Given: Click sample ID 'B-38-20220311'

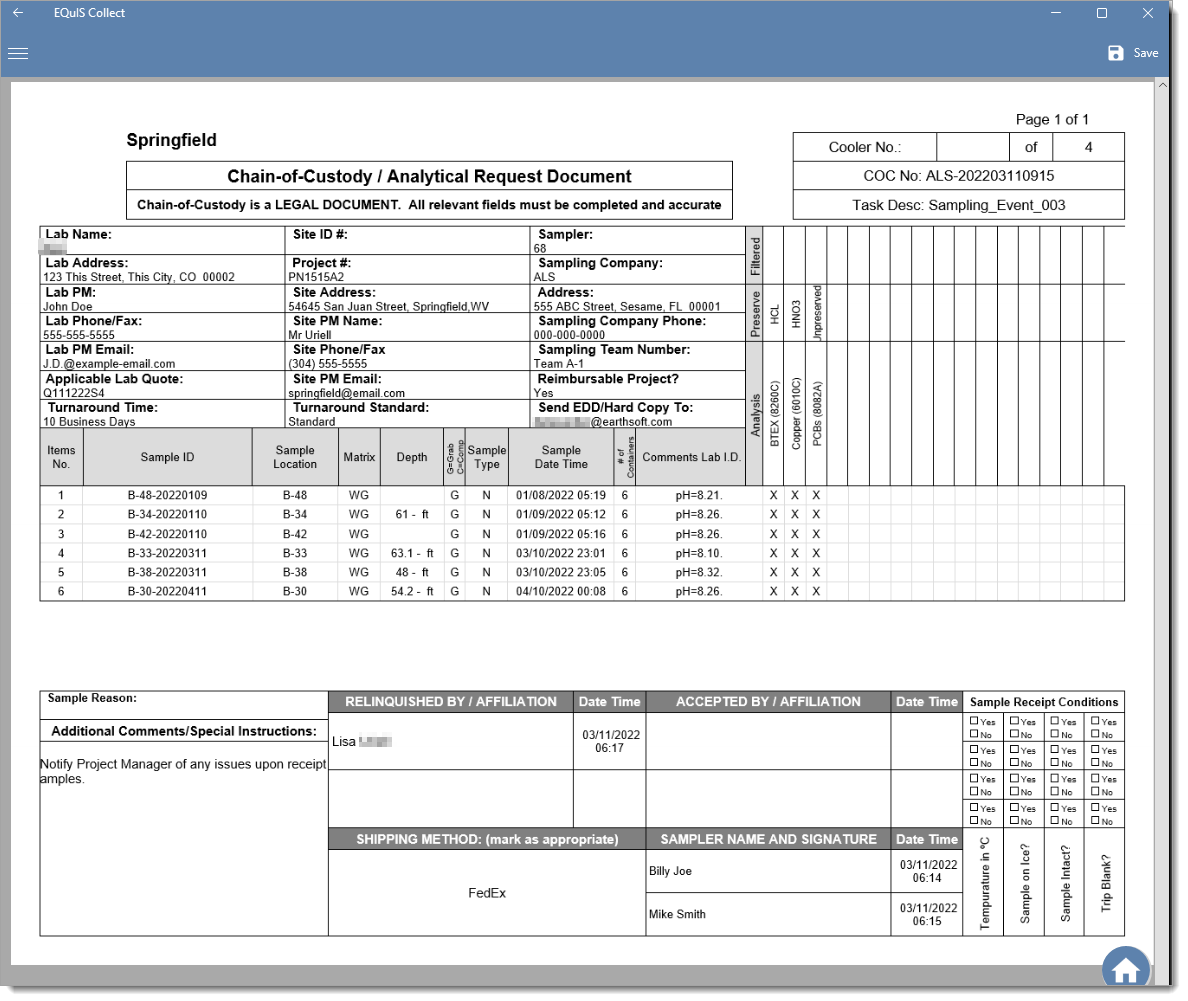Looking at the screenshot, I should (167, 573).
